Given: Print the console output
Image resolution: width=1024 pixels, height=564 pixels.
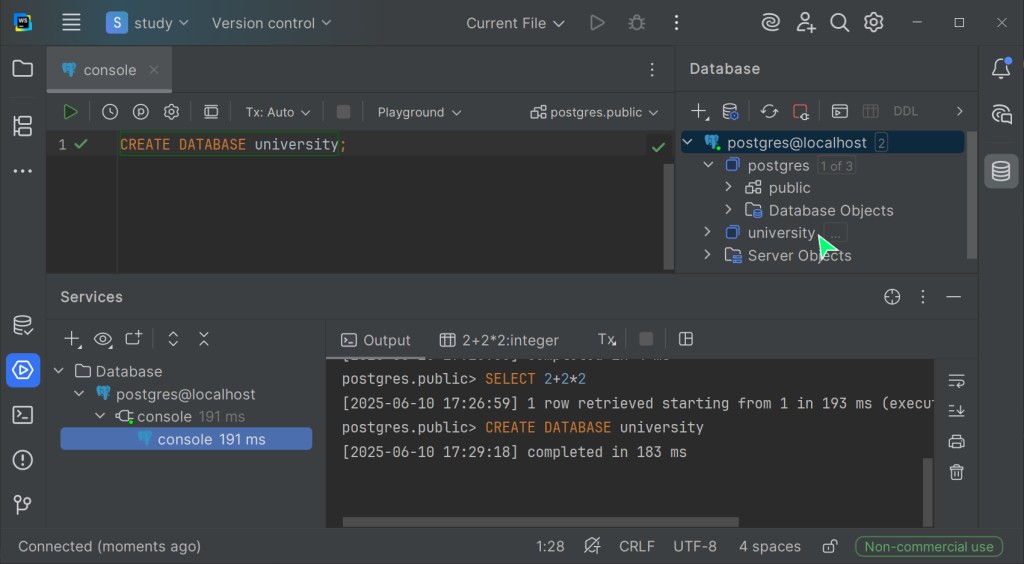Looking at the screenshot, I should [956, 441].
